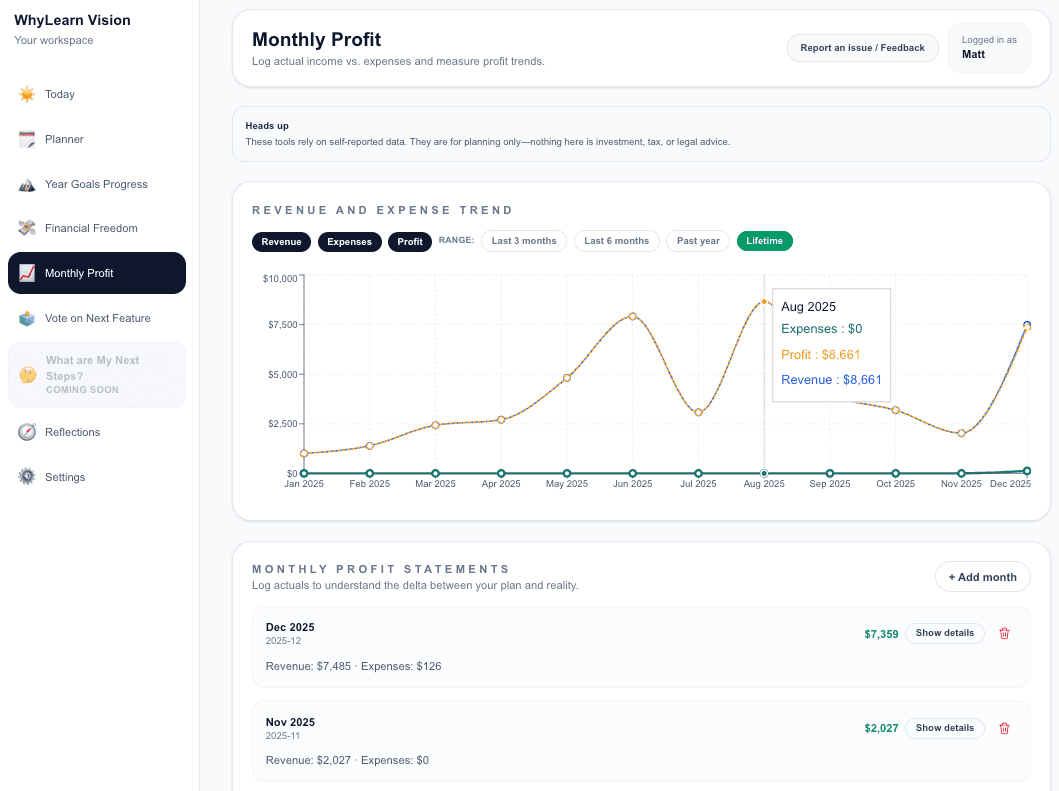Click the Vote on Next Feature icon

coord(27,317)
